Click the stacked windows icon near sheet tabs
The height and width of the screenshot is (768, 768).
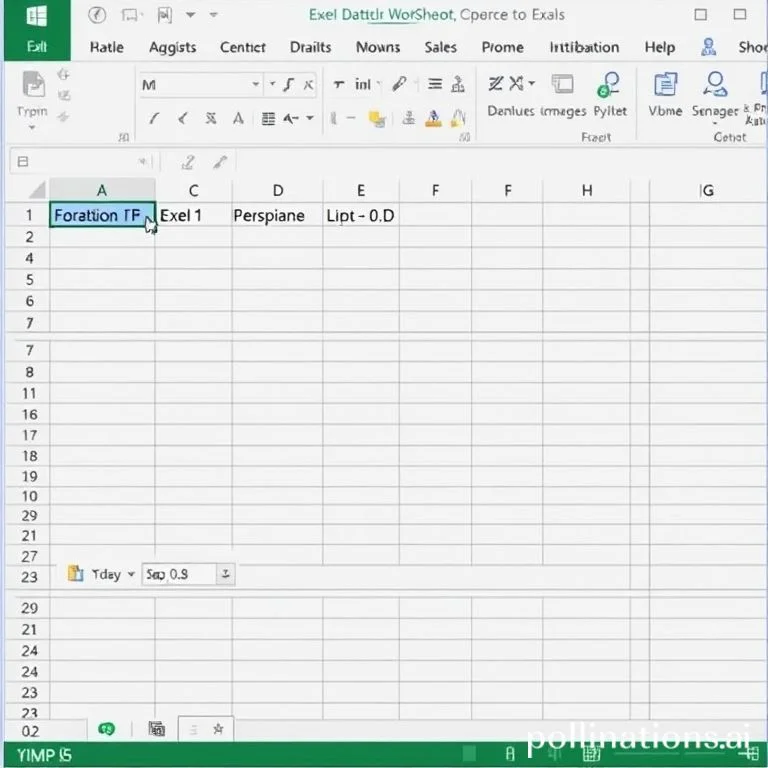pos(156,729)
